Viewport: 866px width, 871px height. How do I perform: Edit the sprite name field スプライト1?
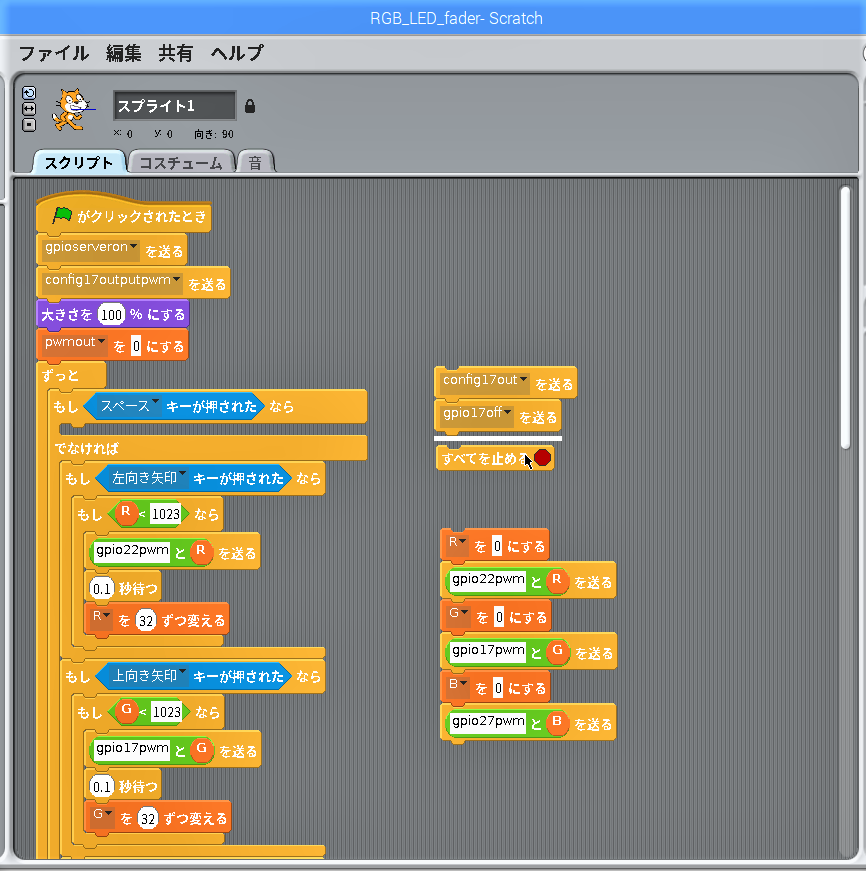coord(174,106)
